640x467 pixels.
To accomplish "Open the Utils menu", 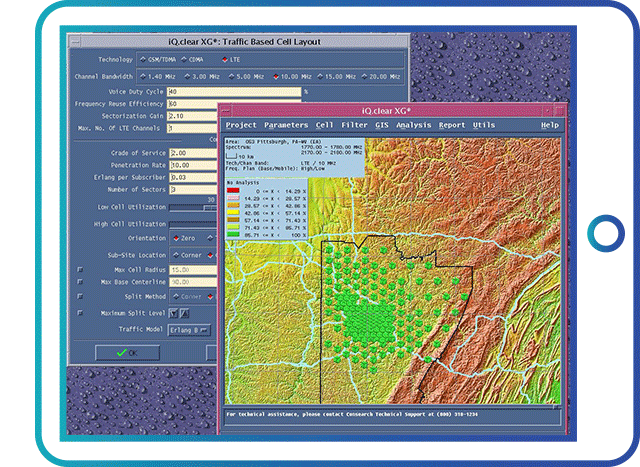I will (484, 125).
